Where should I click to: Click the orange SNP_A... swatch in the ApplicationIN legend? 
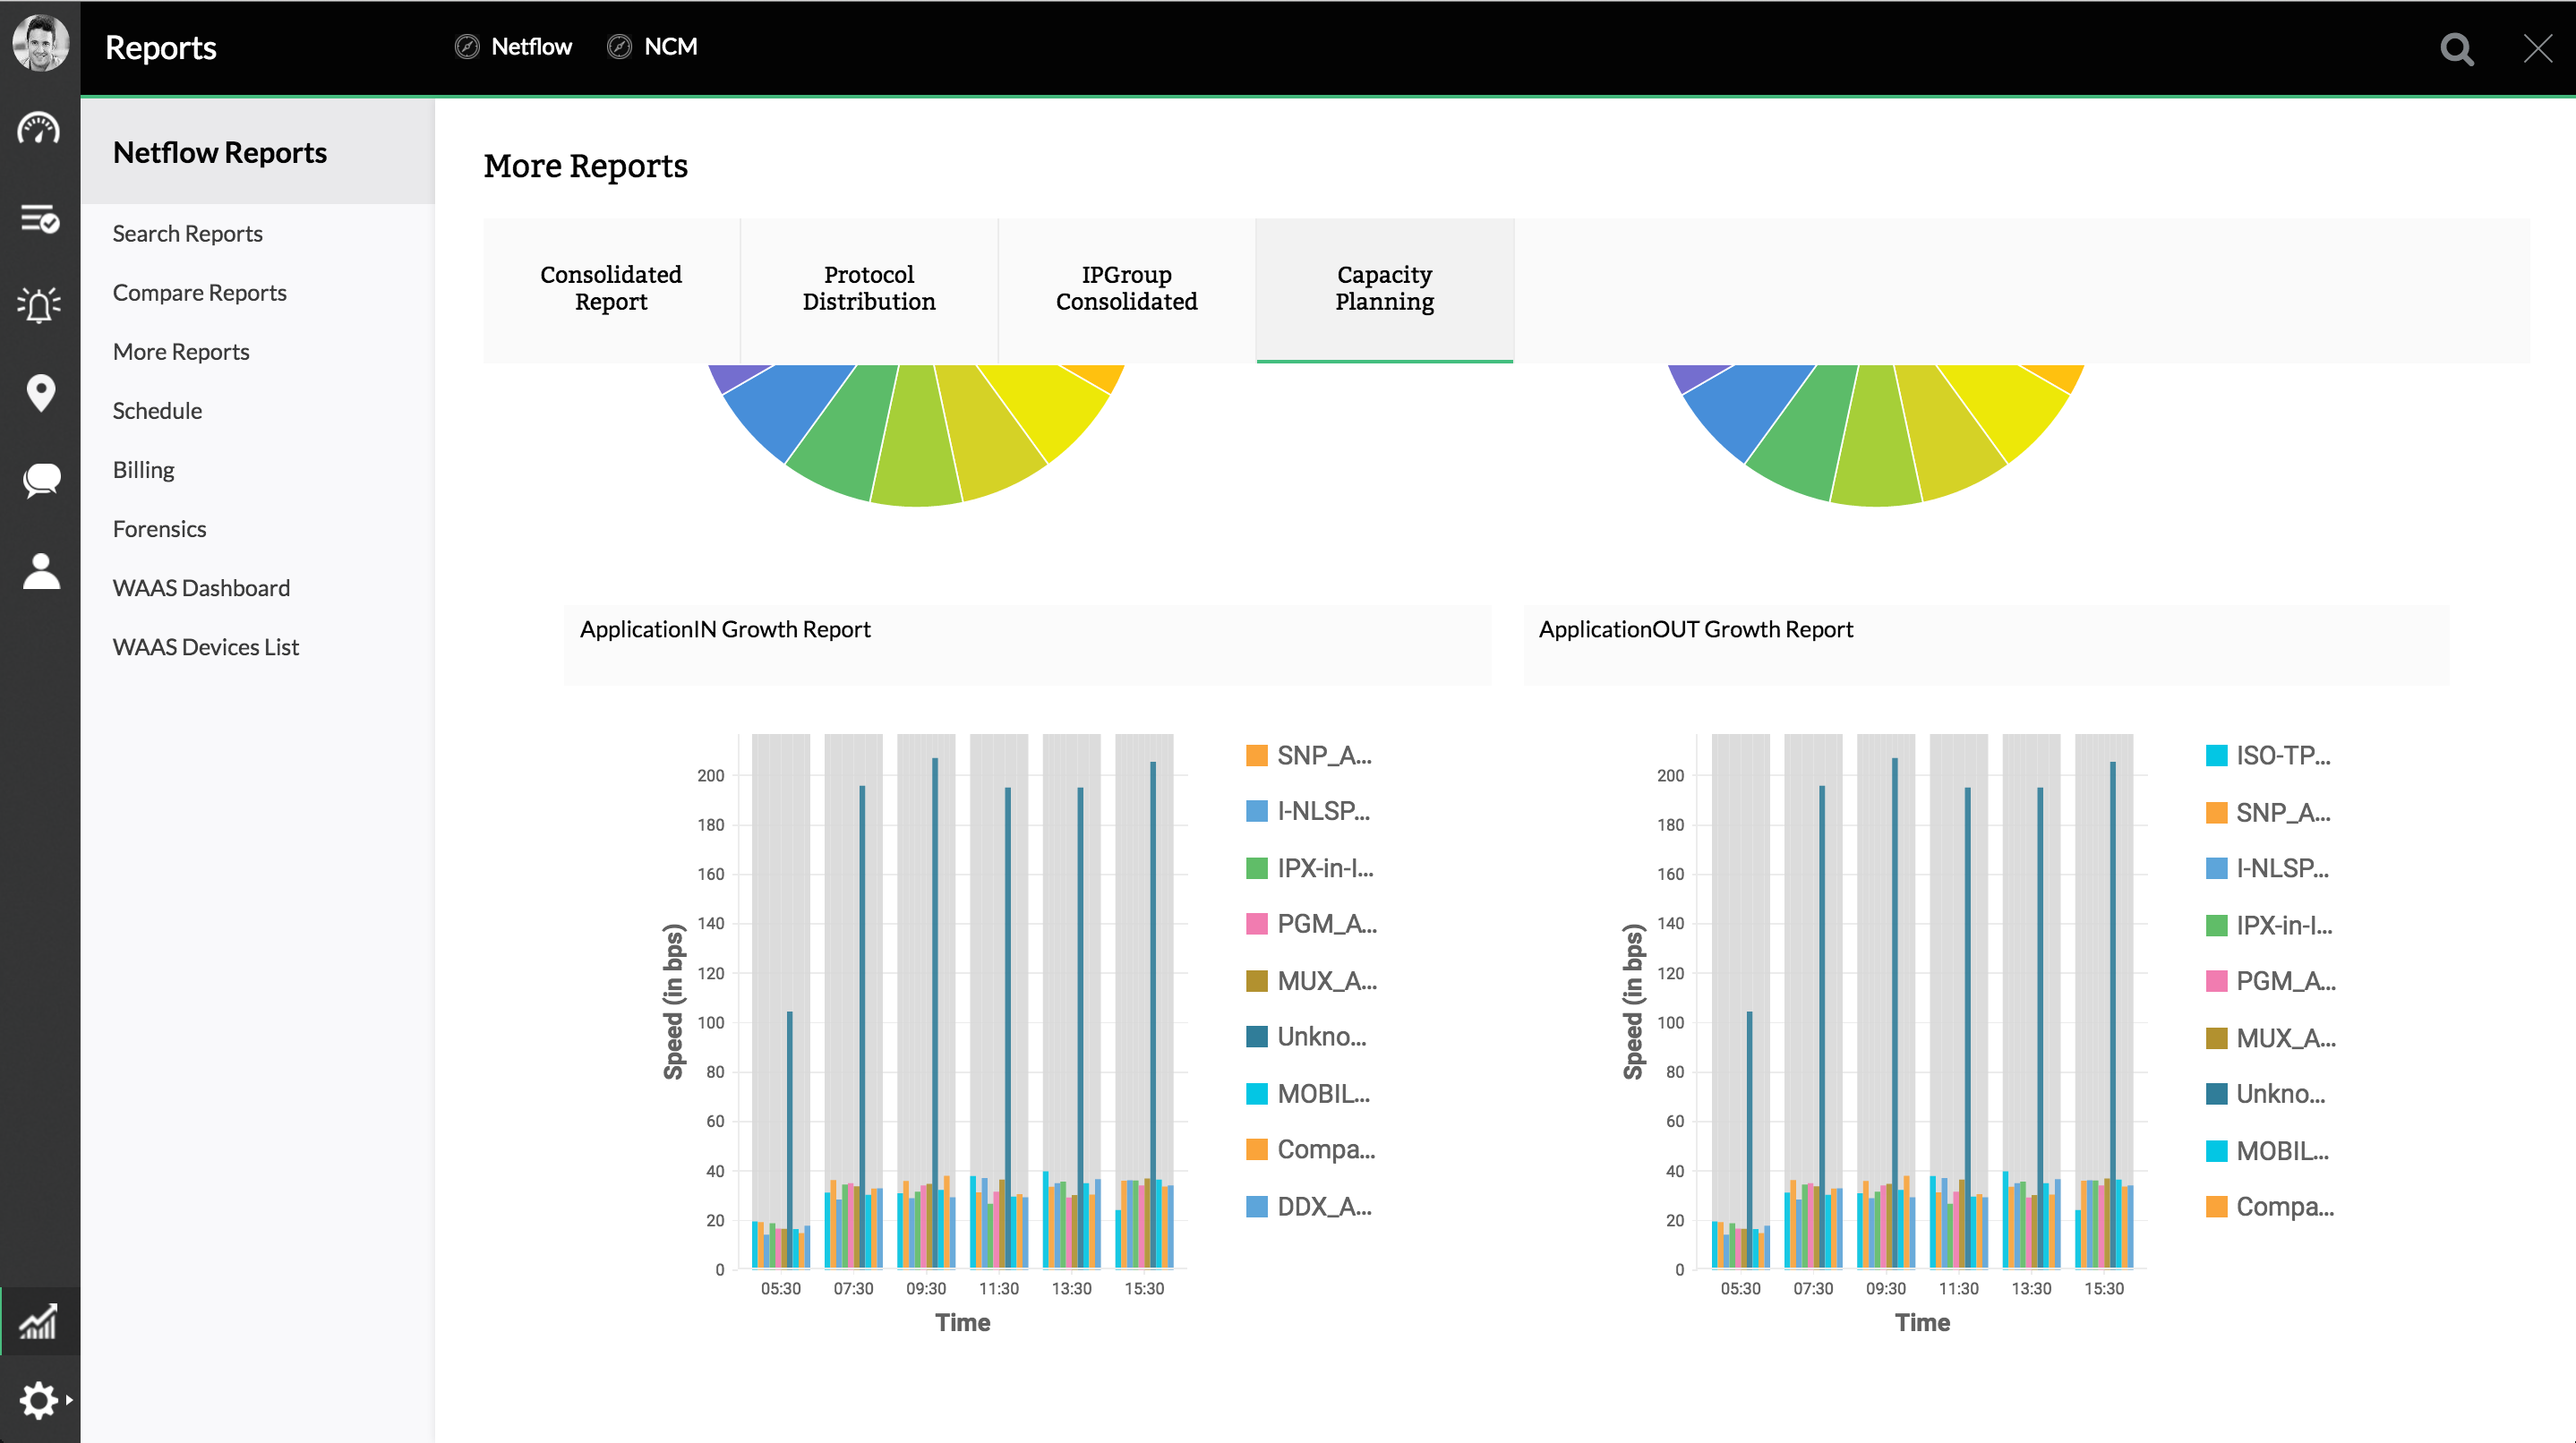pos(1256,755)
